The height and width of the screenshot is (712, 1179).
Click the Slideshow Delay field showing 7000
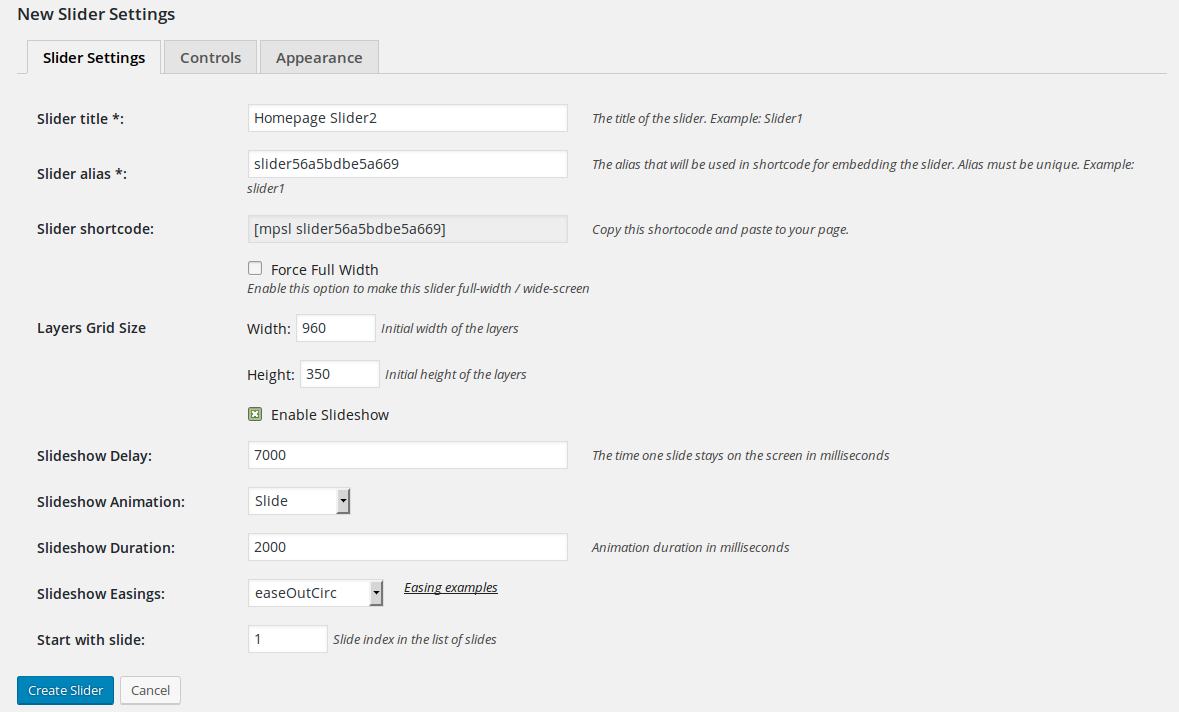tap(407, 455)
